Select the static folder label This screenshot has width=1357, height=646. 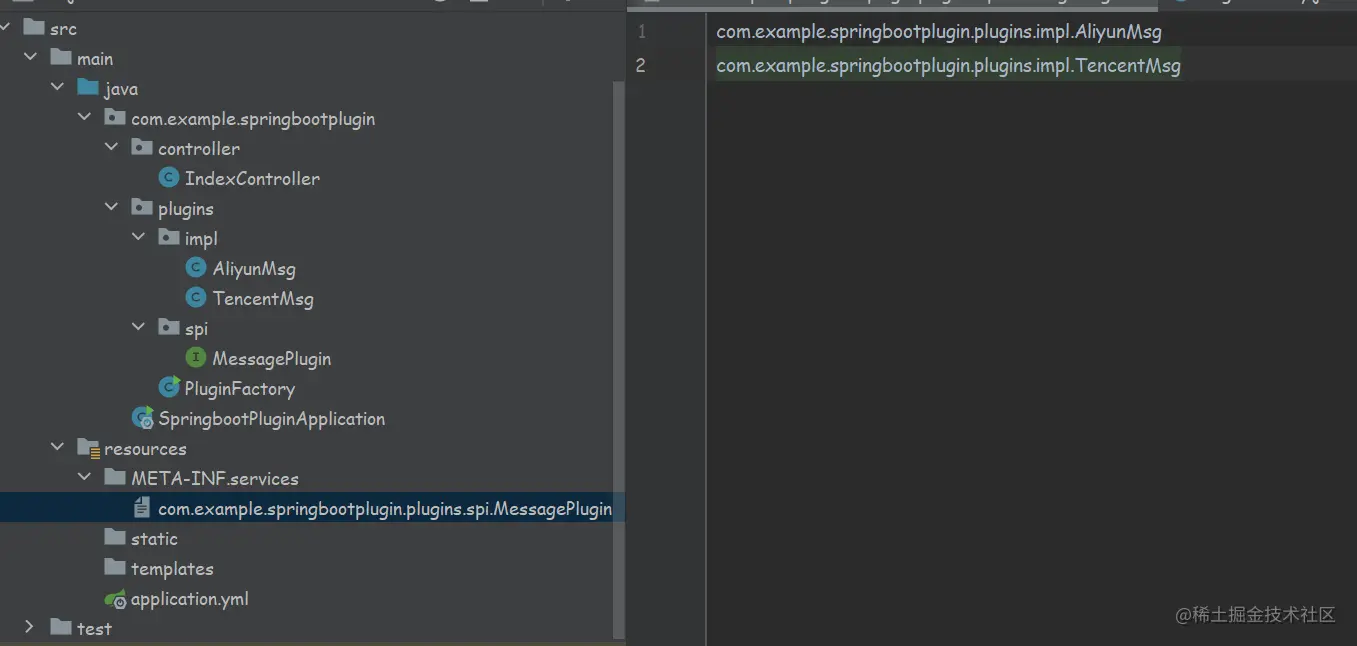pos(154,538)
